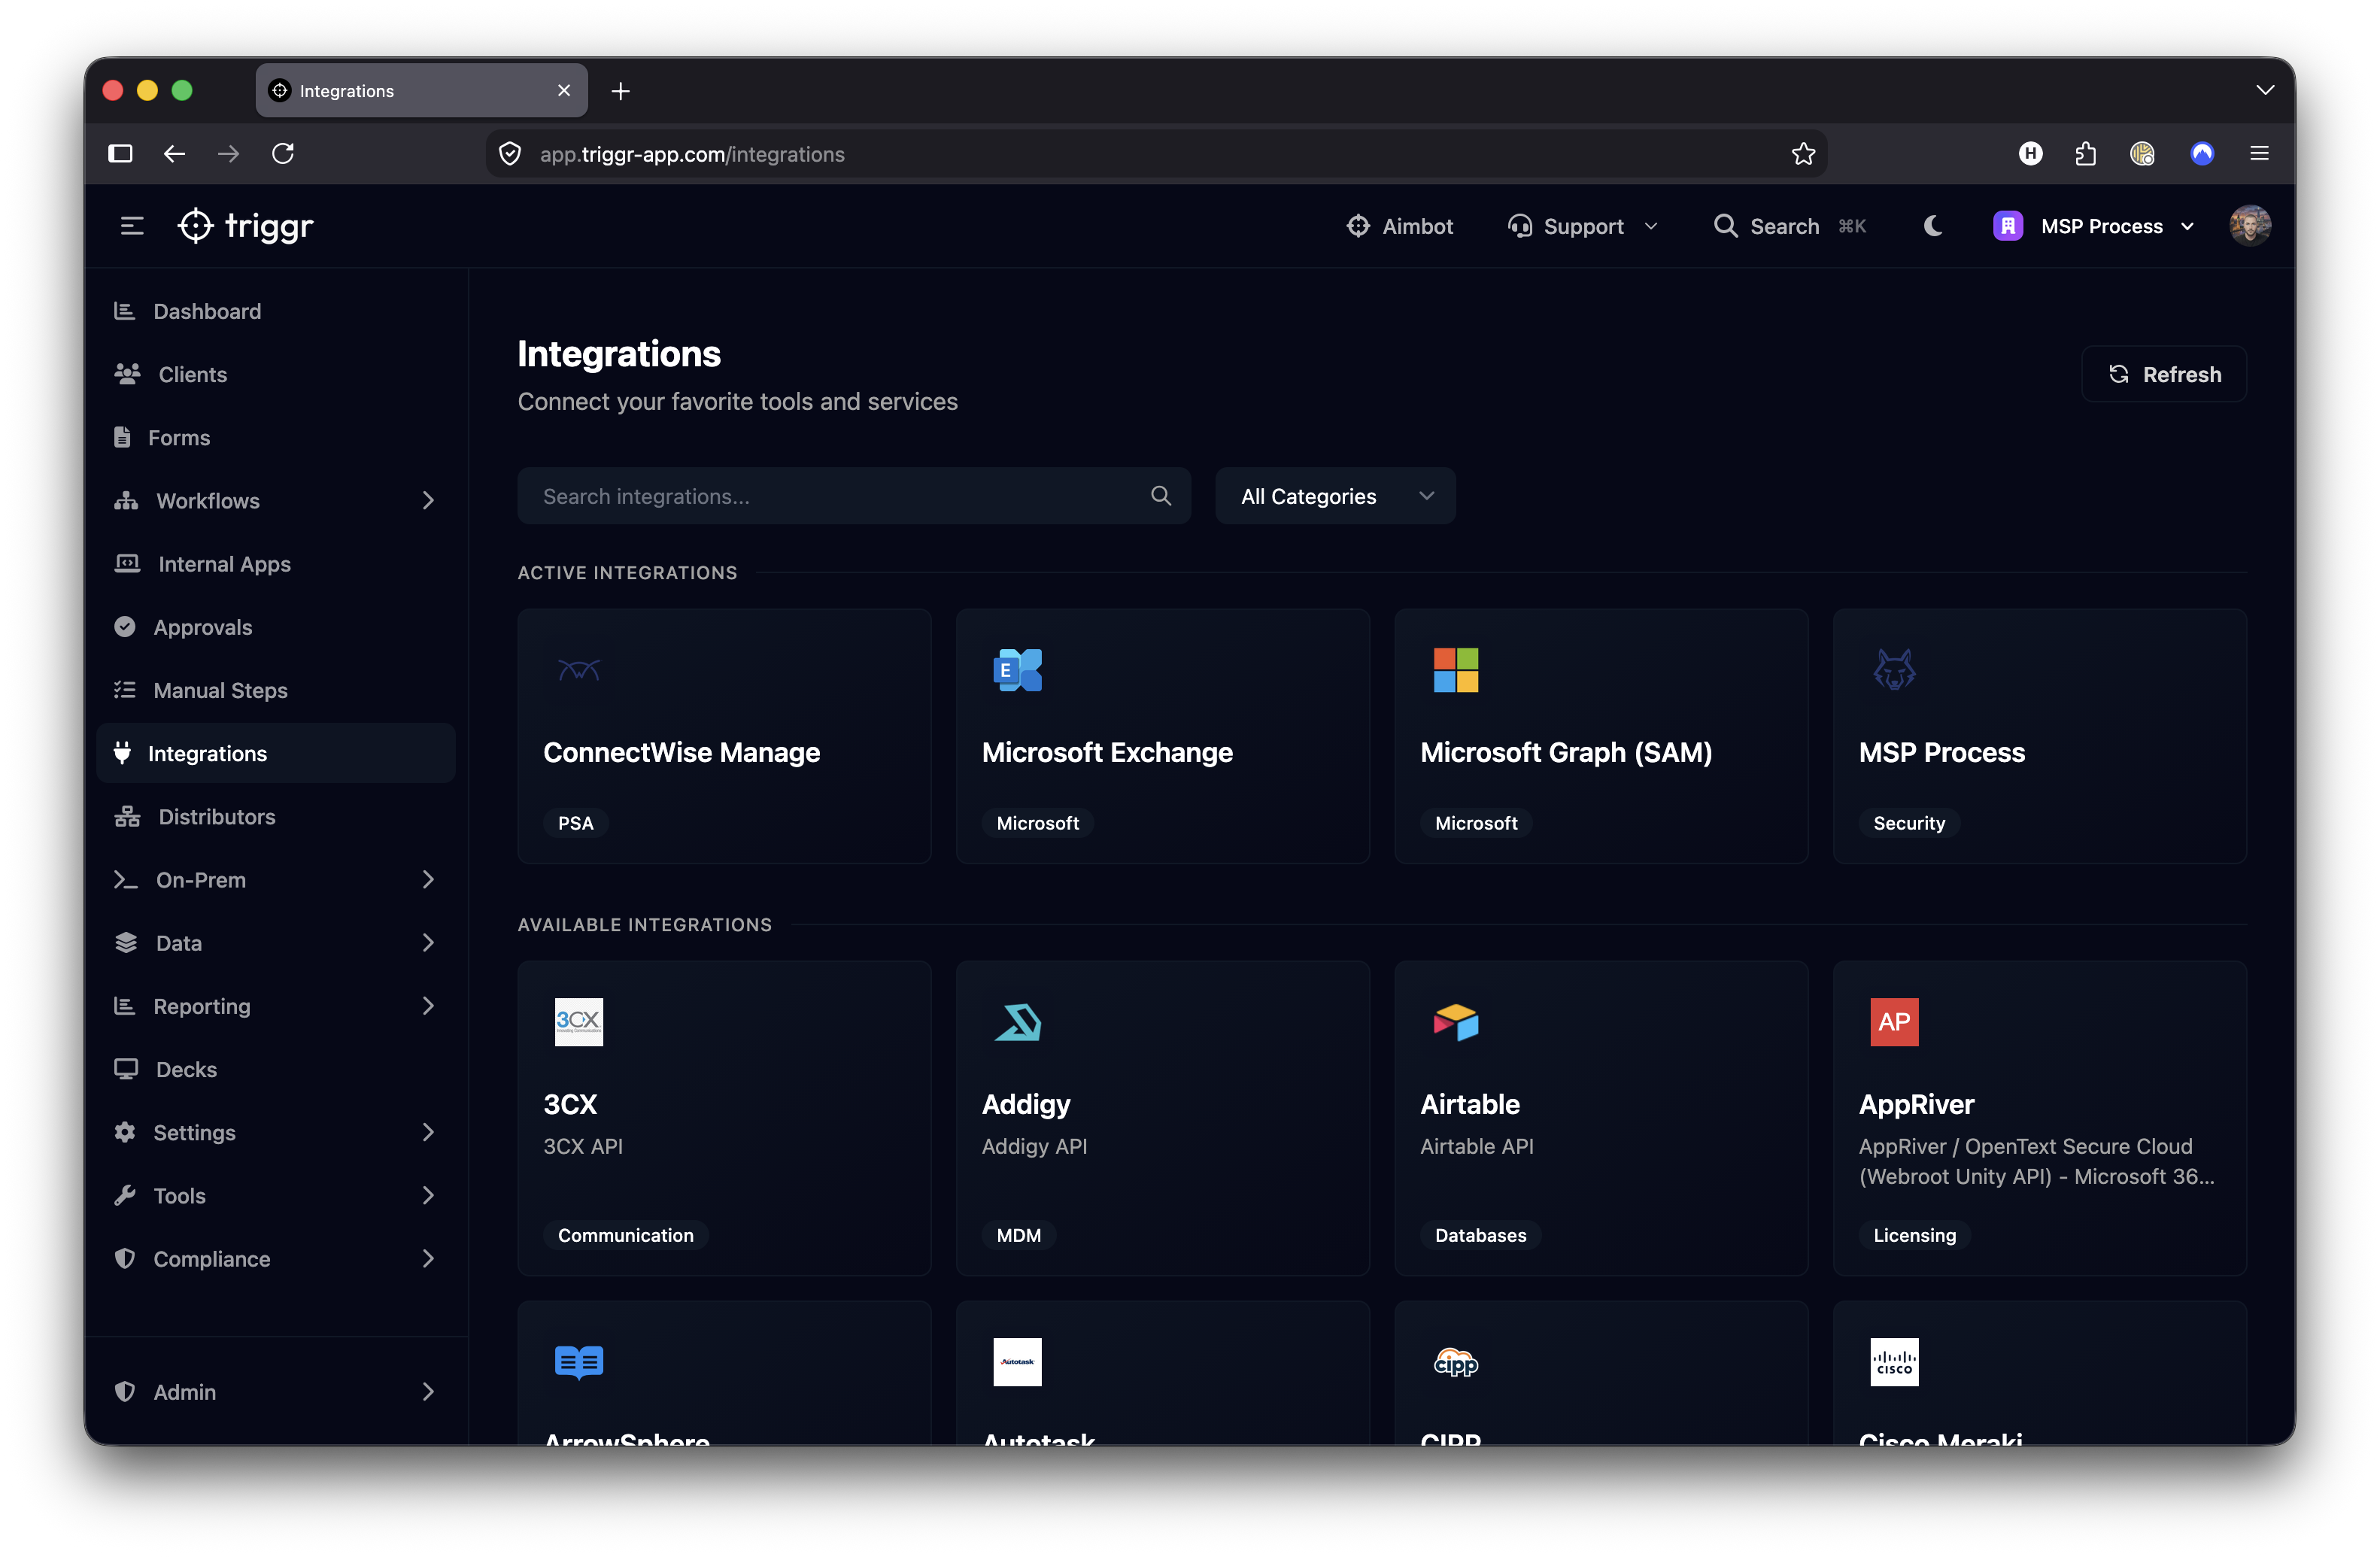Open the MSP Process organization switcher
The image size is (2380, 1557).
coord(2094,226)
